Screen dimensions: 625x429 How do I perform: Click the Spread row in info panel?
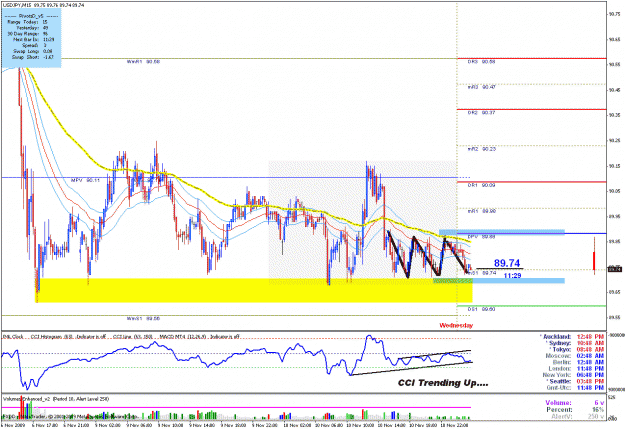[x=34, y=45]
